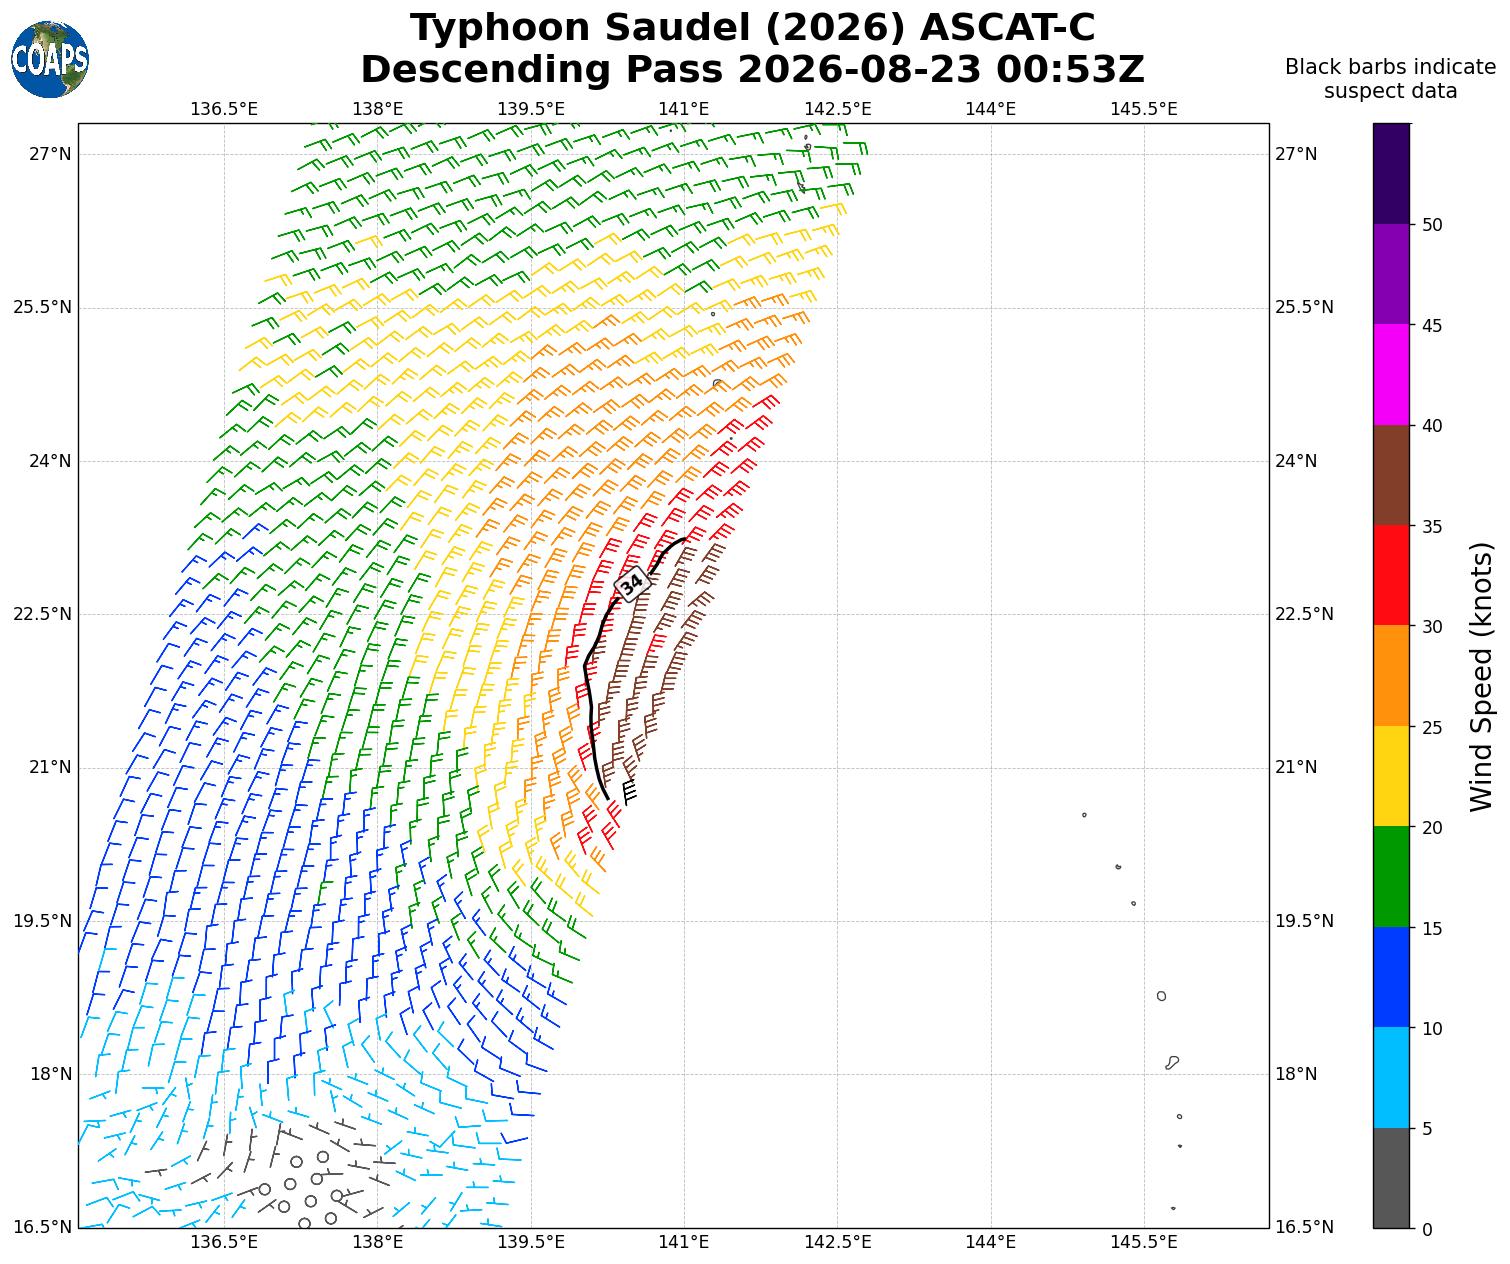This screenshot has height=1264, width=1510.
Task: Click the 141°E top longitude label
Action: click(x=684, y=108)
